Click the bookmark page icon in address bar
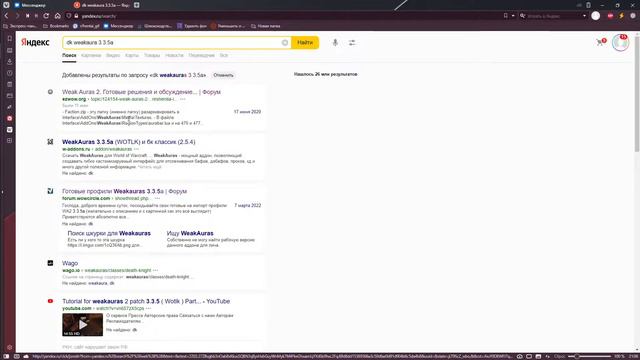The image size is (640, 360). click(x=506, y=16)
